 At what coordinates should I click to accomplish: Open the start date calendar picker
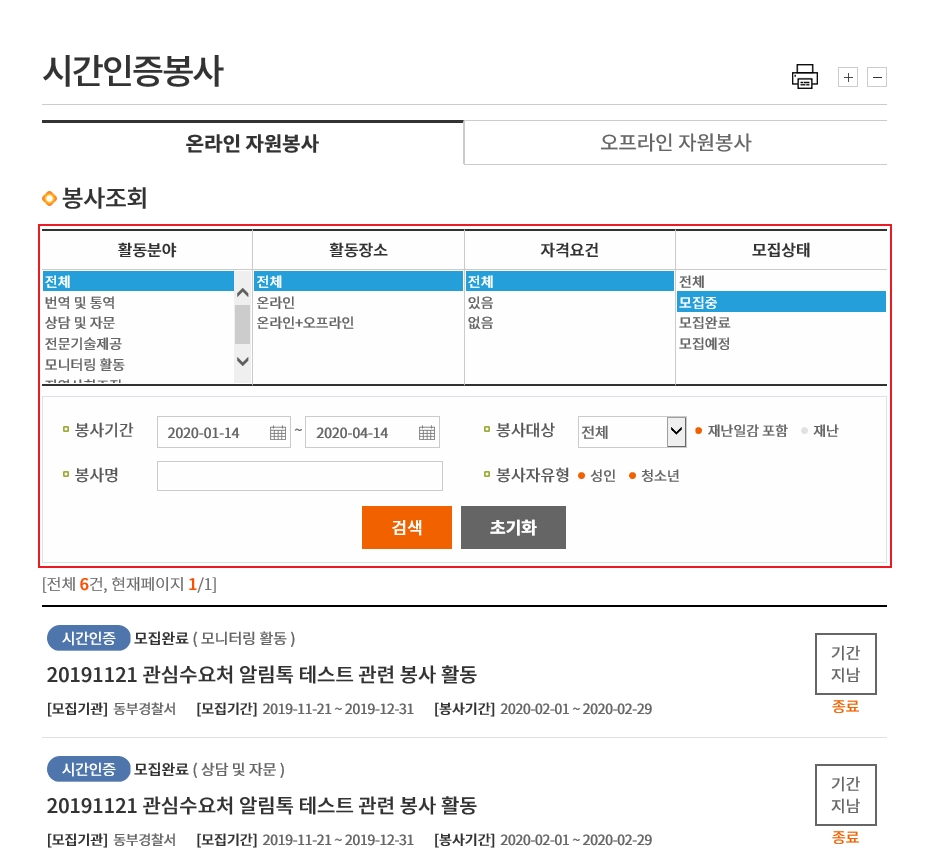pyautogui.click(x=278, y=433)
